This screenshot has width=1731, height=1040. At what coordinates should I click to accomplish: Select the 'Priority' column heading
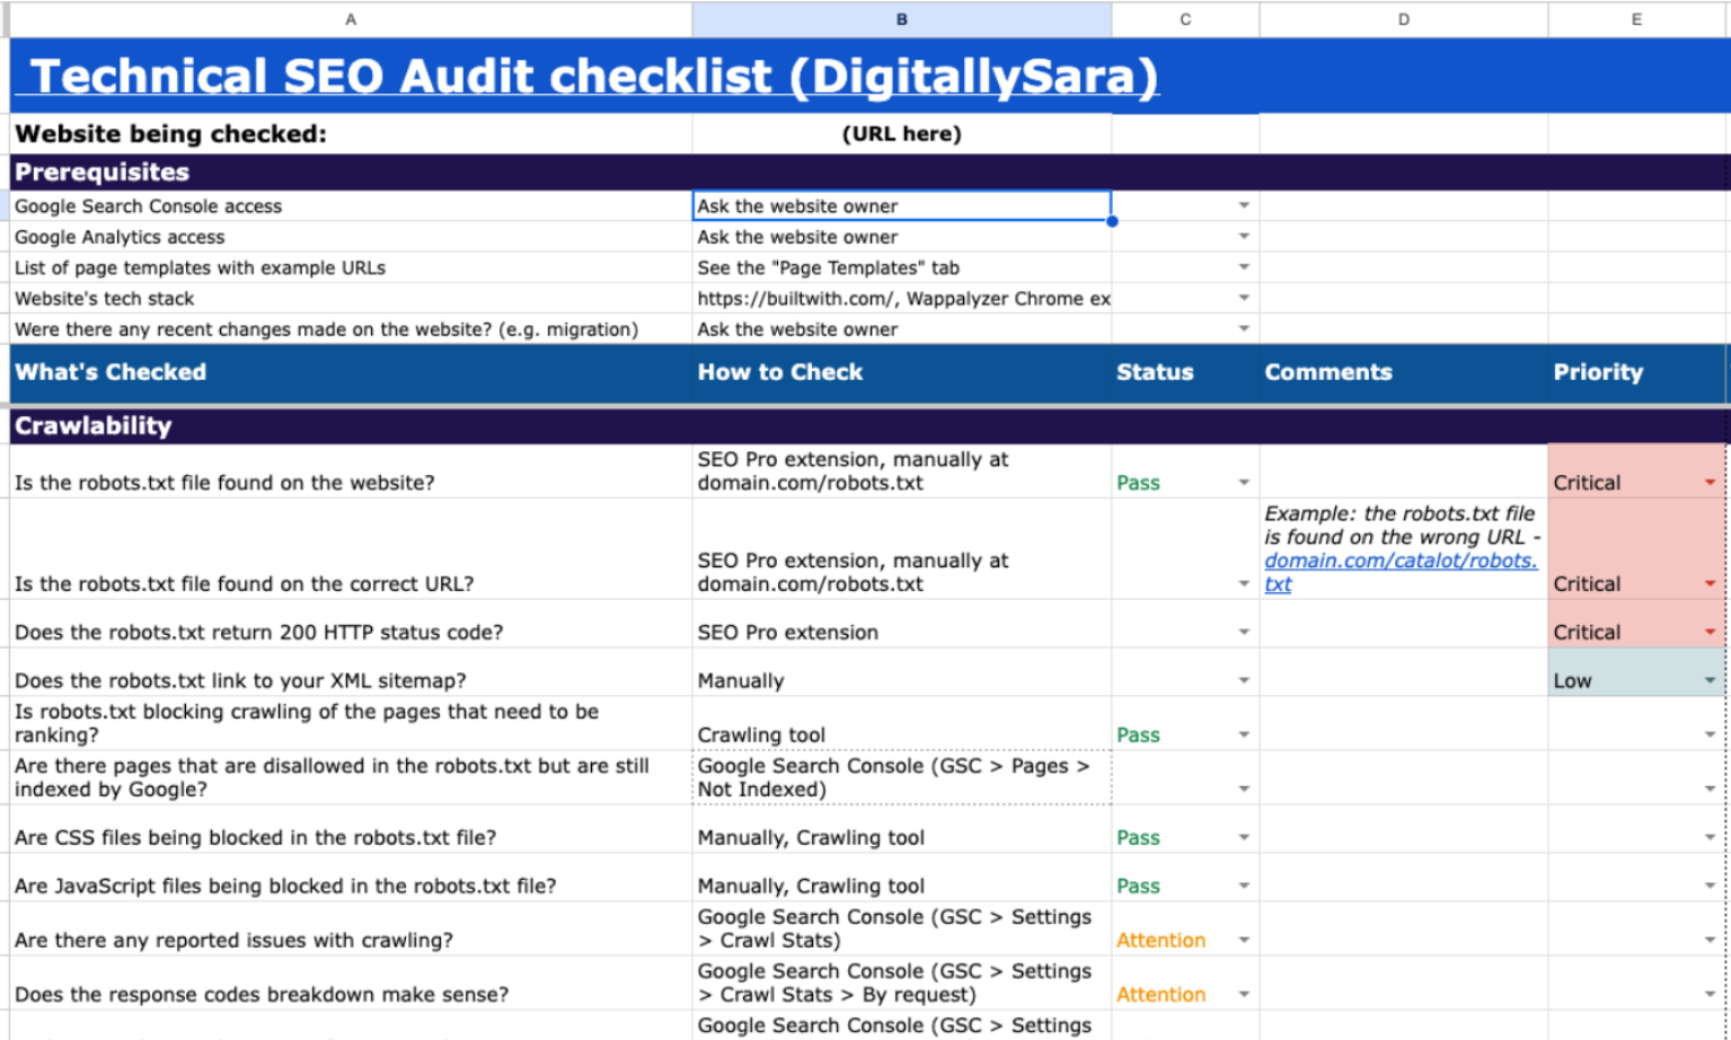click(x=1637, y=373)
